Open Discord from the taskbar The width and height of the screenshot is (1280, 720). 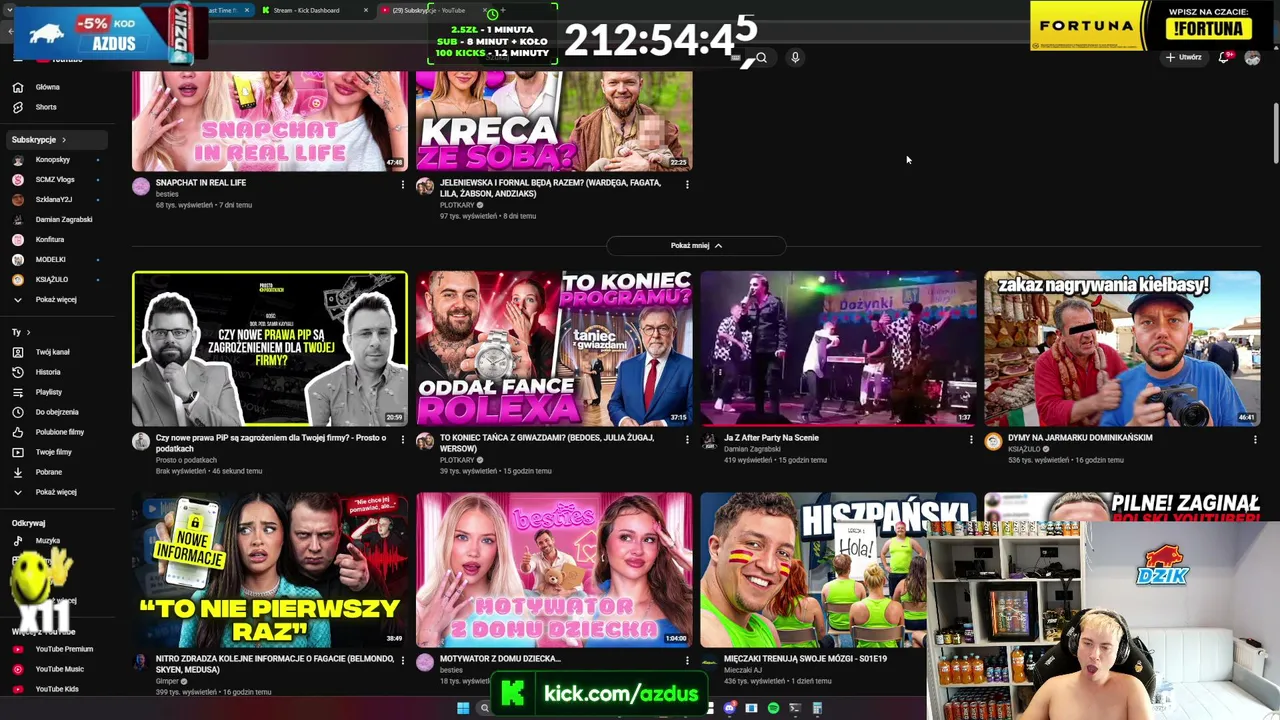tap(730, 708)
